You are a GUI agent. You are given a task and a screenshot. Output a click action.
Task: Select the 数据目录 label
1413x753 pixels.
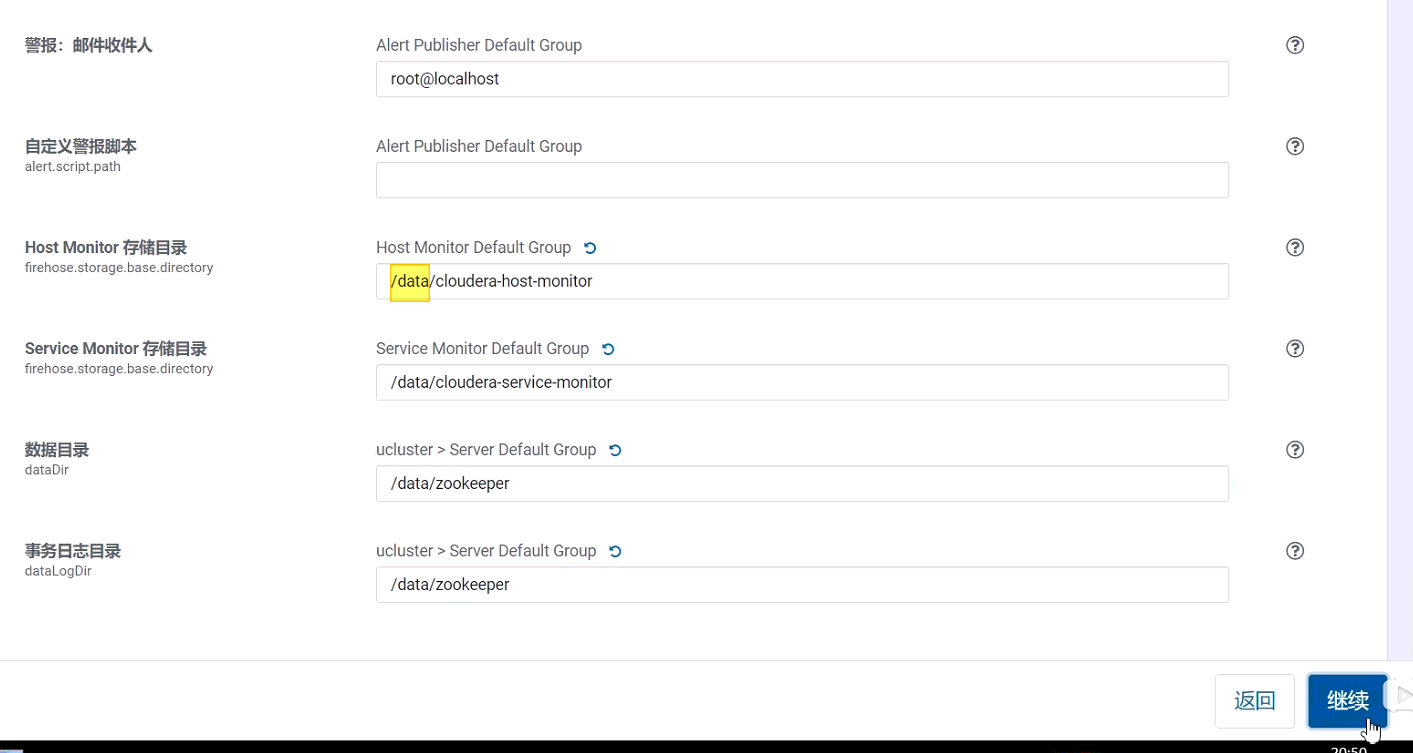click(57, 449)
